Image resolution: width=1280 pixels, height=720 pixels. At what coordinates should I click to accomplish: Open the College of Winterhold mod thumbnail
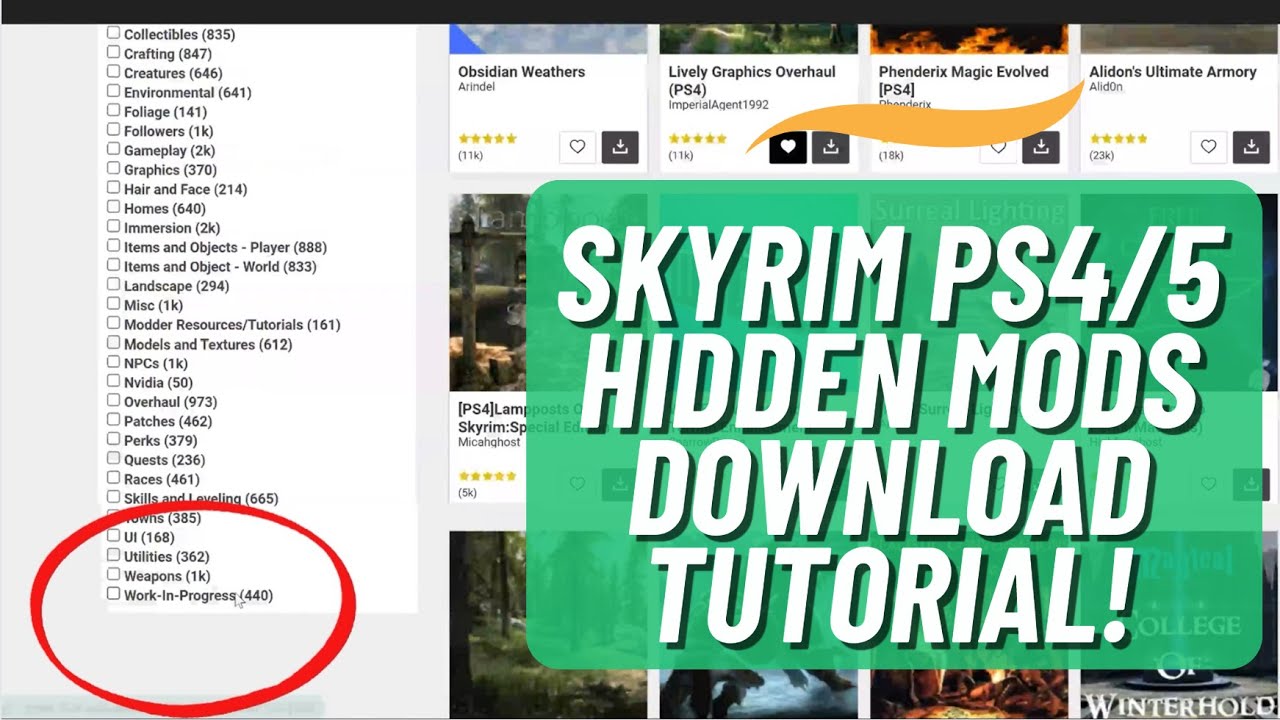tap(1179, 625)
